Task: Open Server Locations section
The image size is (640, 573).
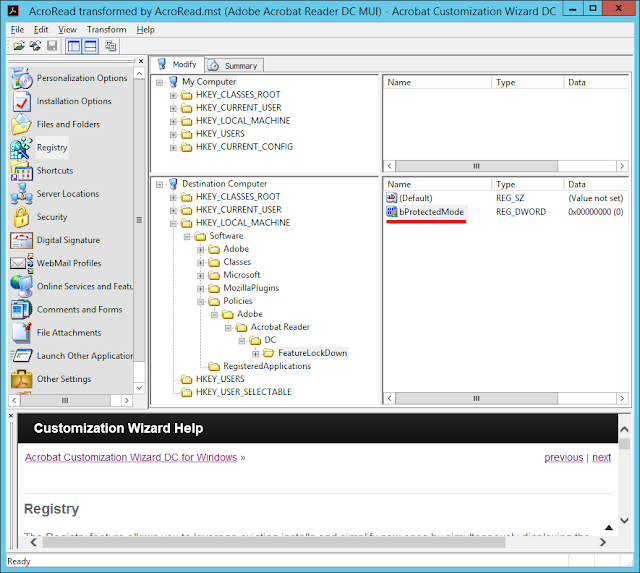Action: [x=68, y=194]
